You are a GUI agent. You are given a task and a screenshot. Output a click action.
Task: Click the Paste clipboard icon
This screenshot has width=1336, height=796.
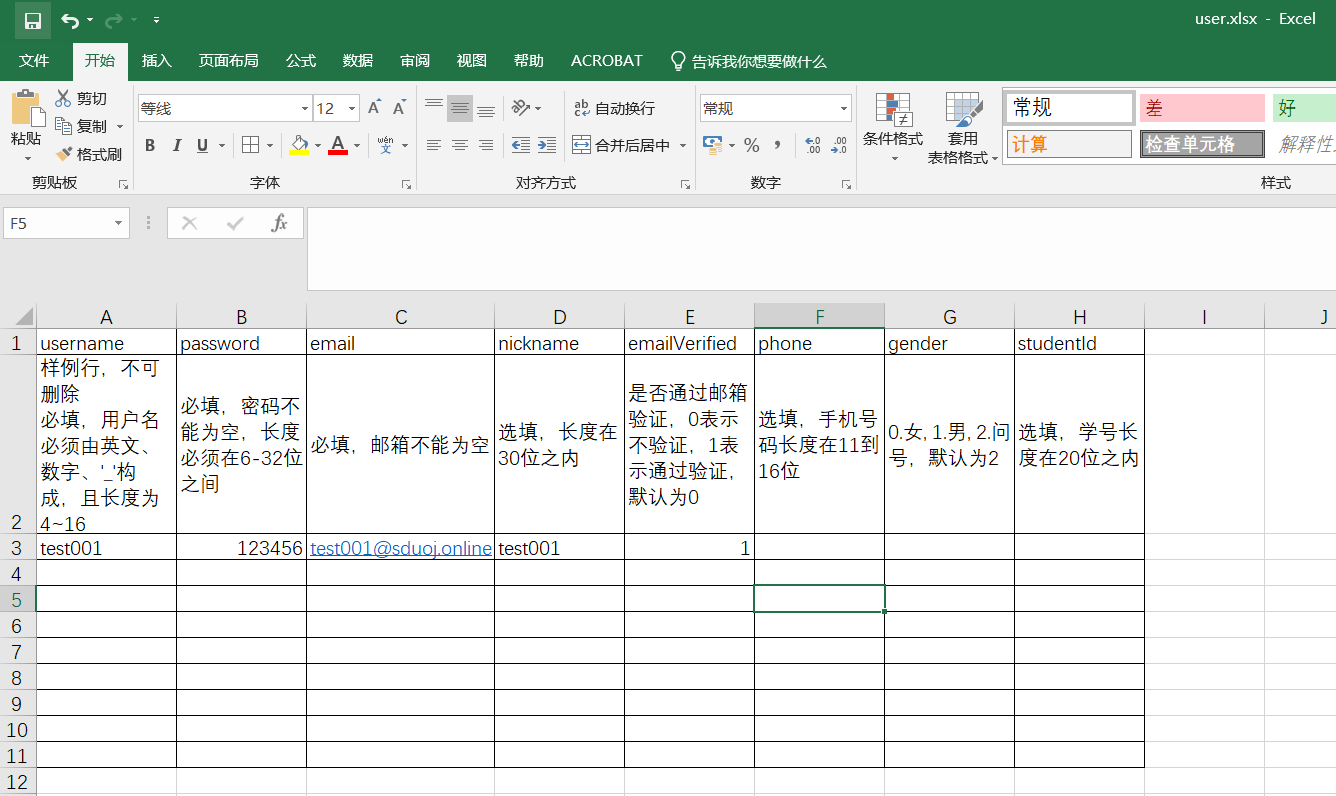[x=26, y=108]
